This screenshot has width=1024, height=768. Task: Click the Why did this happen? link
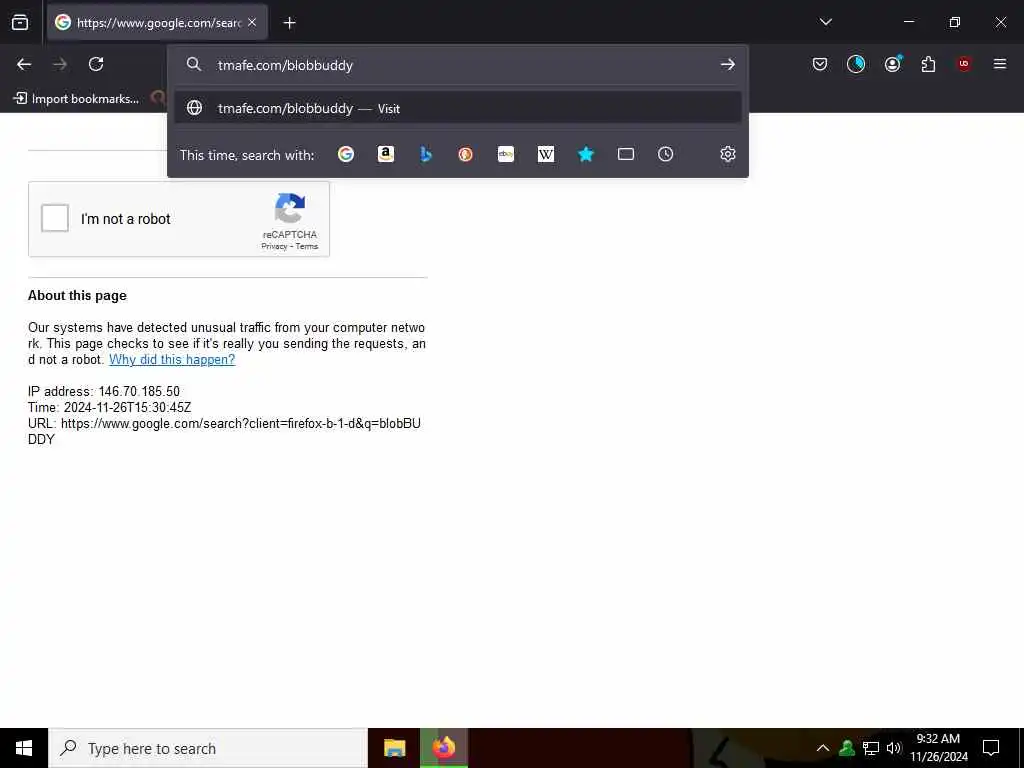172,359
